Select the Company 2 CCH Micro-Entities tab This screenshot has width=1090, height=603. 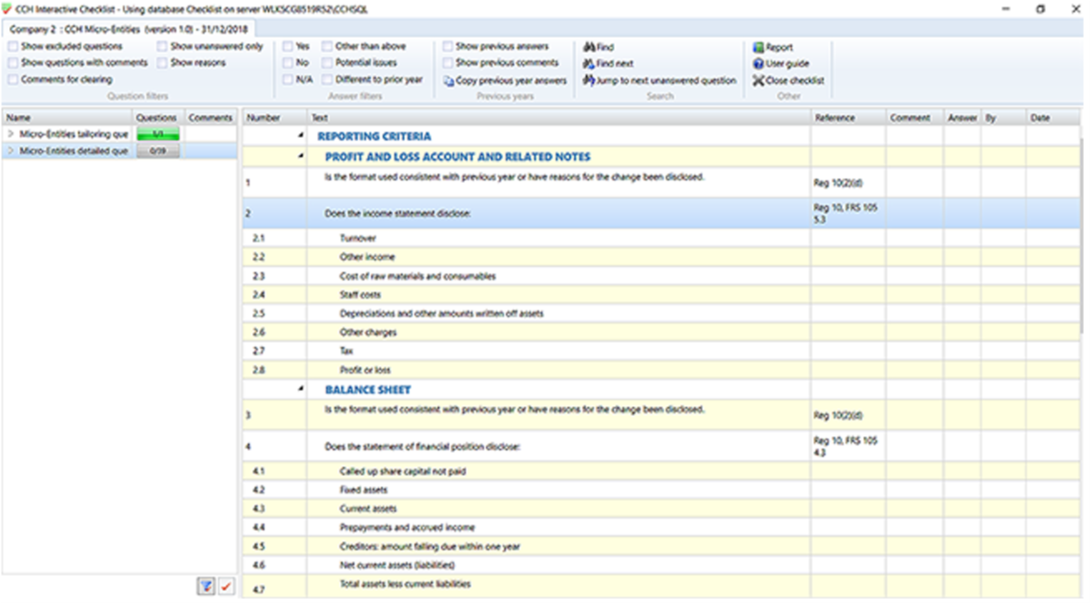(130, 29)
